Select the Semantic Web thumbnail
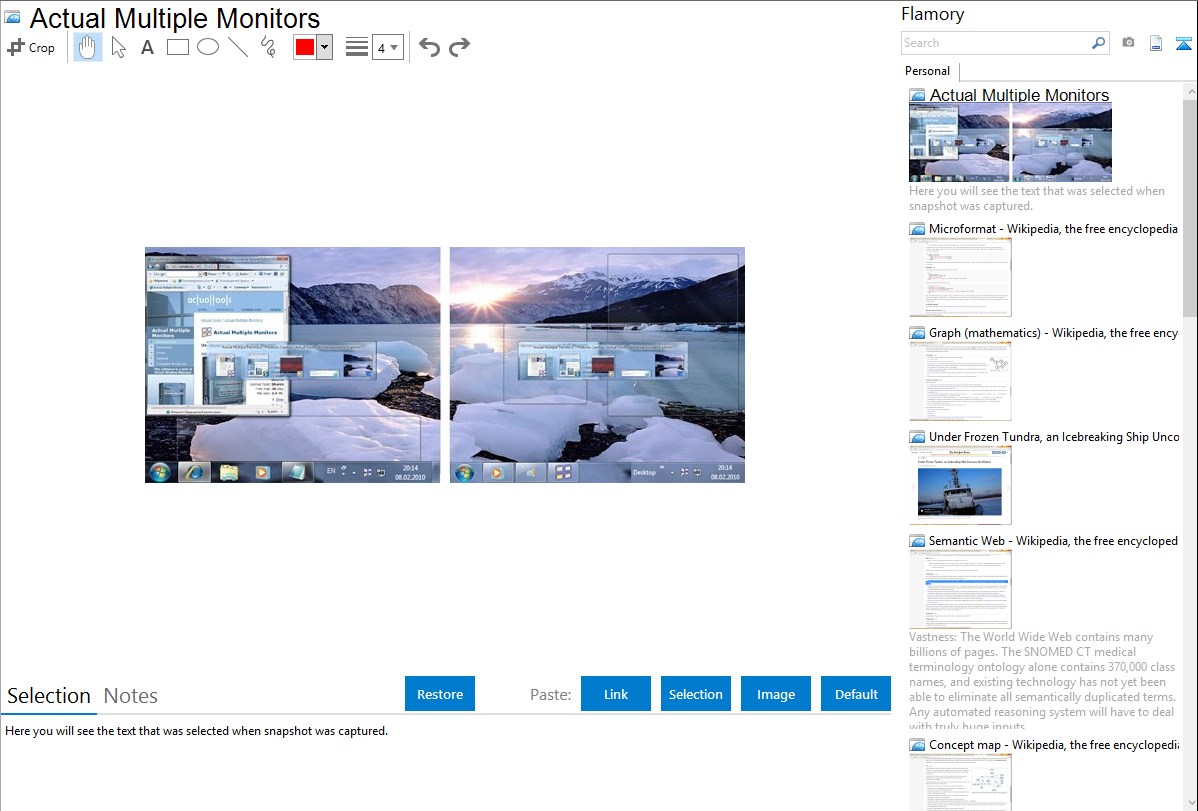This screenshot has width=1198, height=811. (960, 589)
